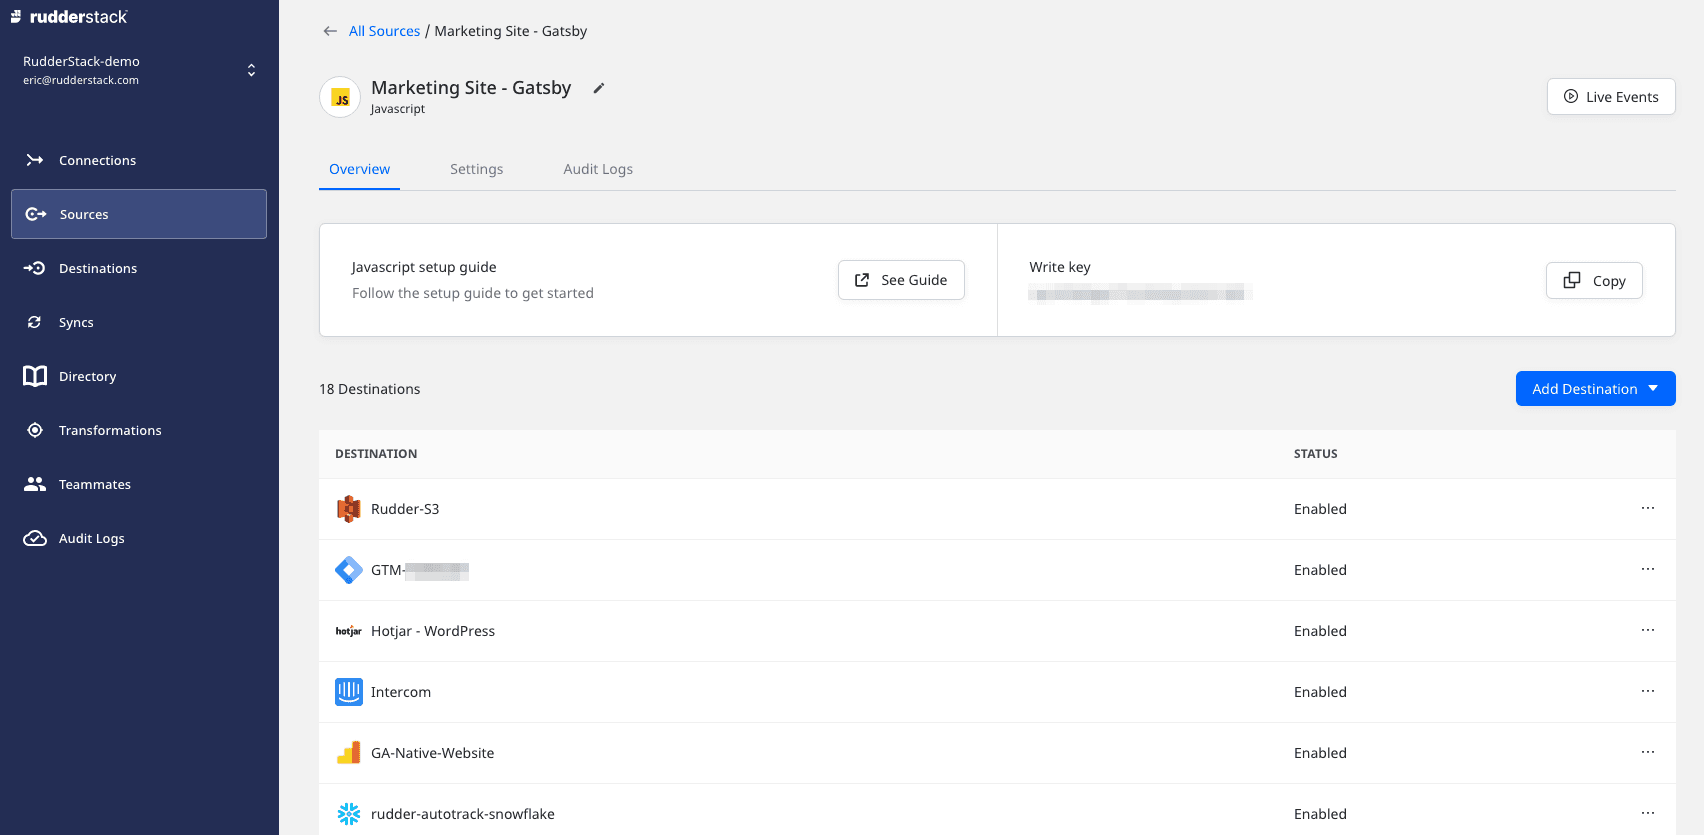
Task: Click the pencil edit icon beside source name
Action: point(598,88)
